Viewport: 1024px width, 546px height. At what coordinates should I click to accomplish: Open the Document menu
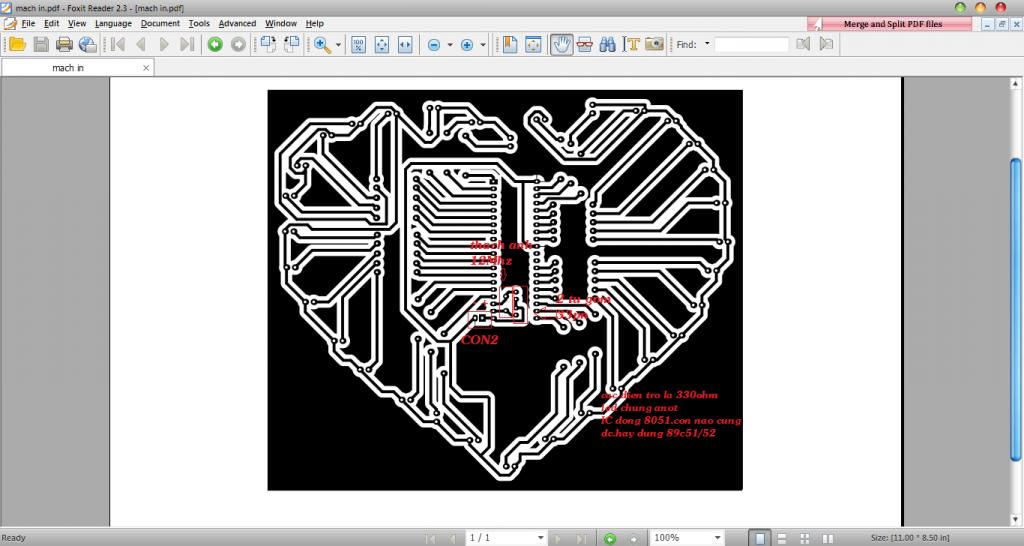[x=160, y=23]
